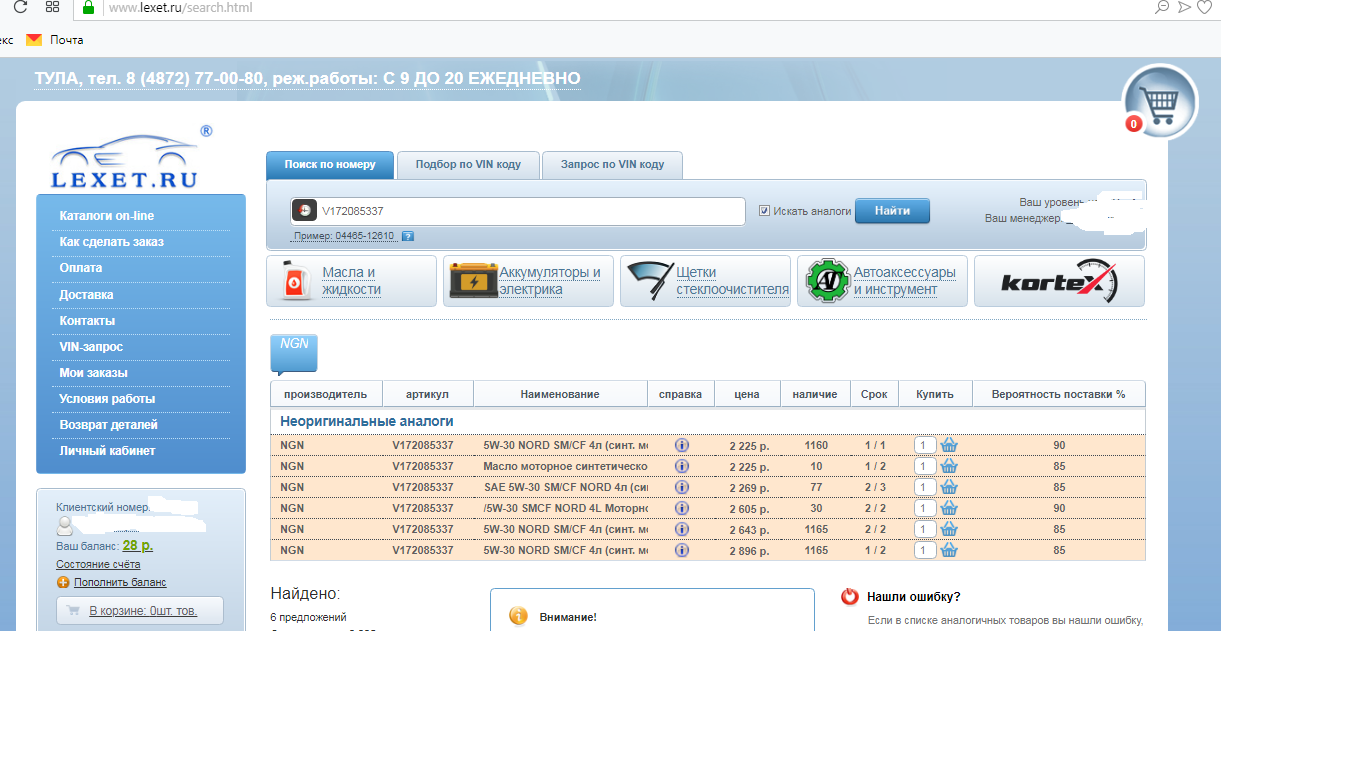Open Возврат деталей in the sidebar menu
The width and height of the screenshot is (1366, 768).
coord(108,425)
